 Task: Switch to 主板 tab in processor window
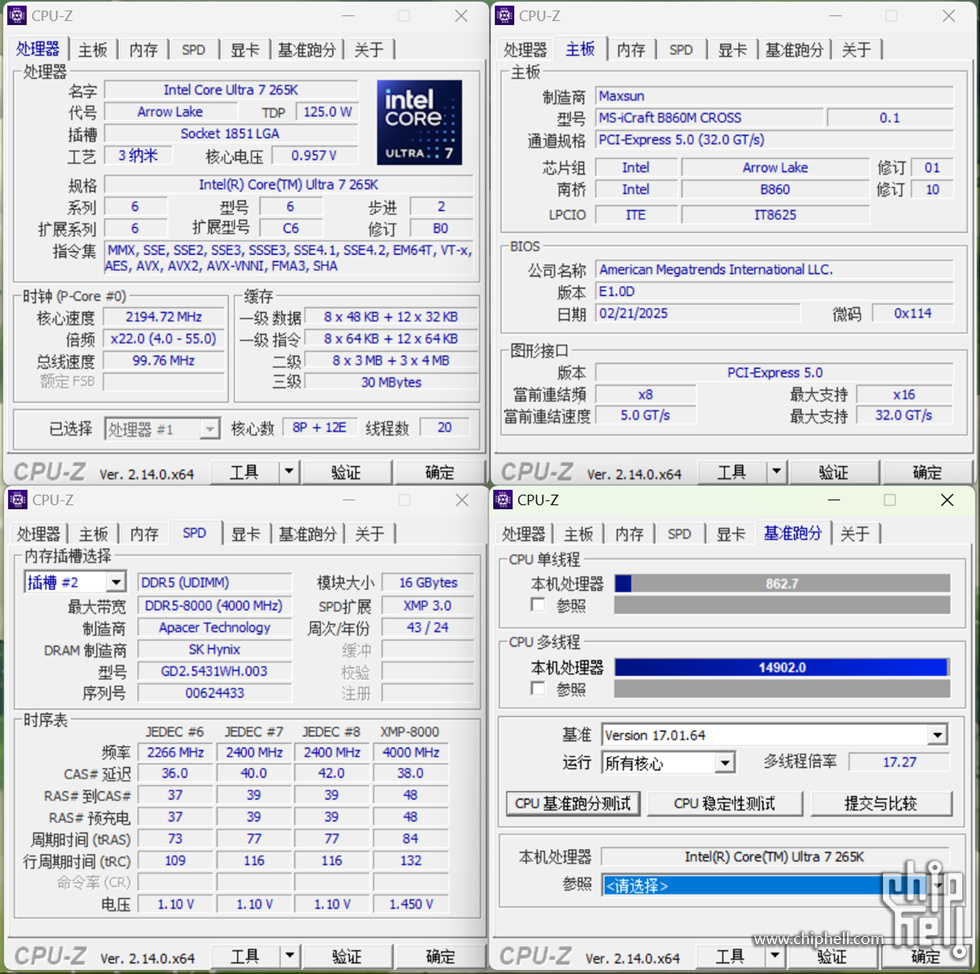tap(93, 50)
